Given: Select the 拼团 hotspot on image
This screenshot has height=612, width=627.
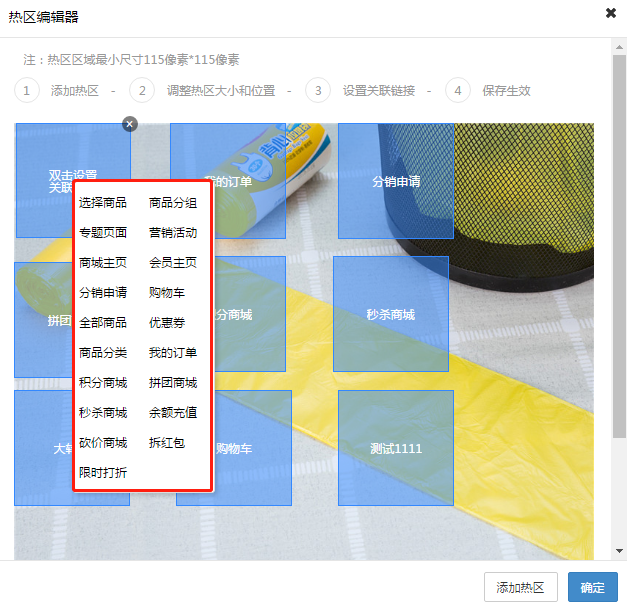Looking at the screenshot, I should coord(43,320).
